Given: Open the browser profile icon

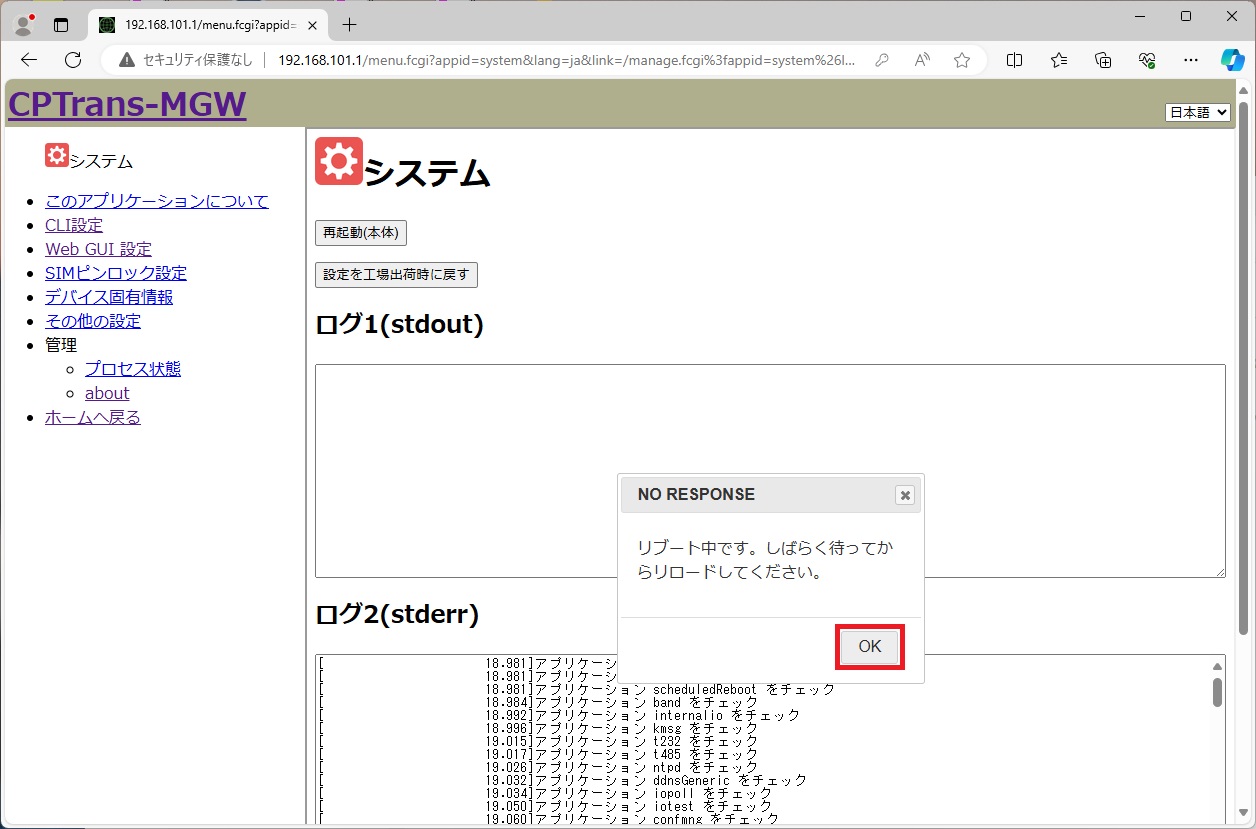Looking at the screenshot, I should click(22, 25).
